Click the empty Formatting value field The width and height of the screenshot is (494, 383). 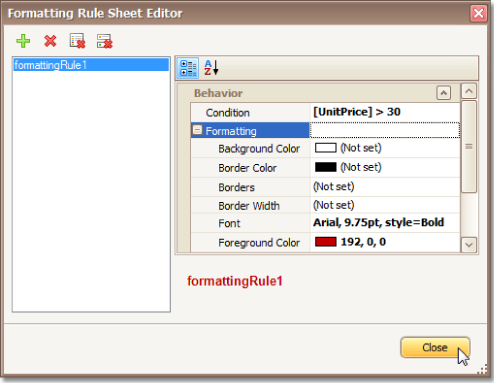(x=385, y=130)
